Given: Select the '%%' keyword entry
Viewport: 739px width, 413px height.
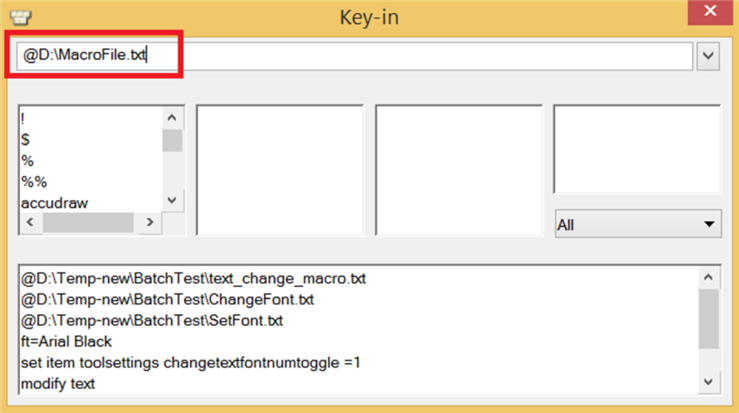Looking at the screenshot, I should coord(34,182).
